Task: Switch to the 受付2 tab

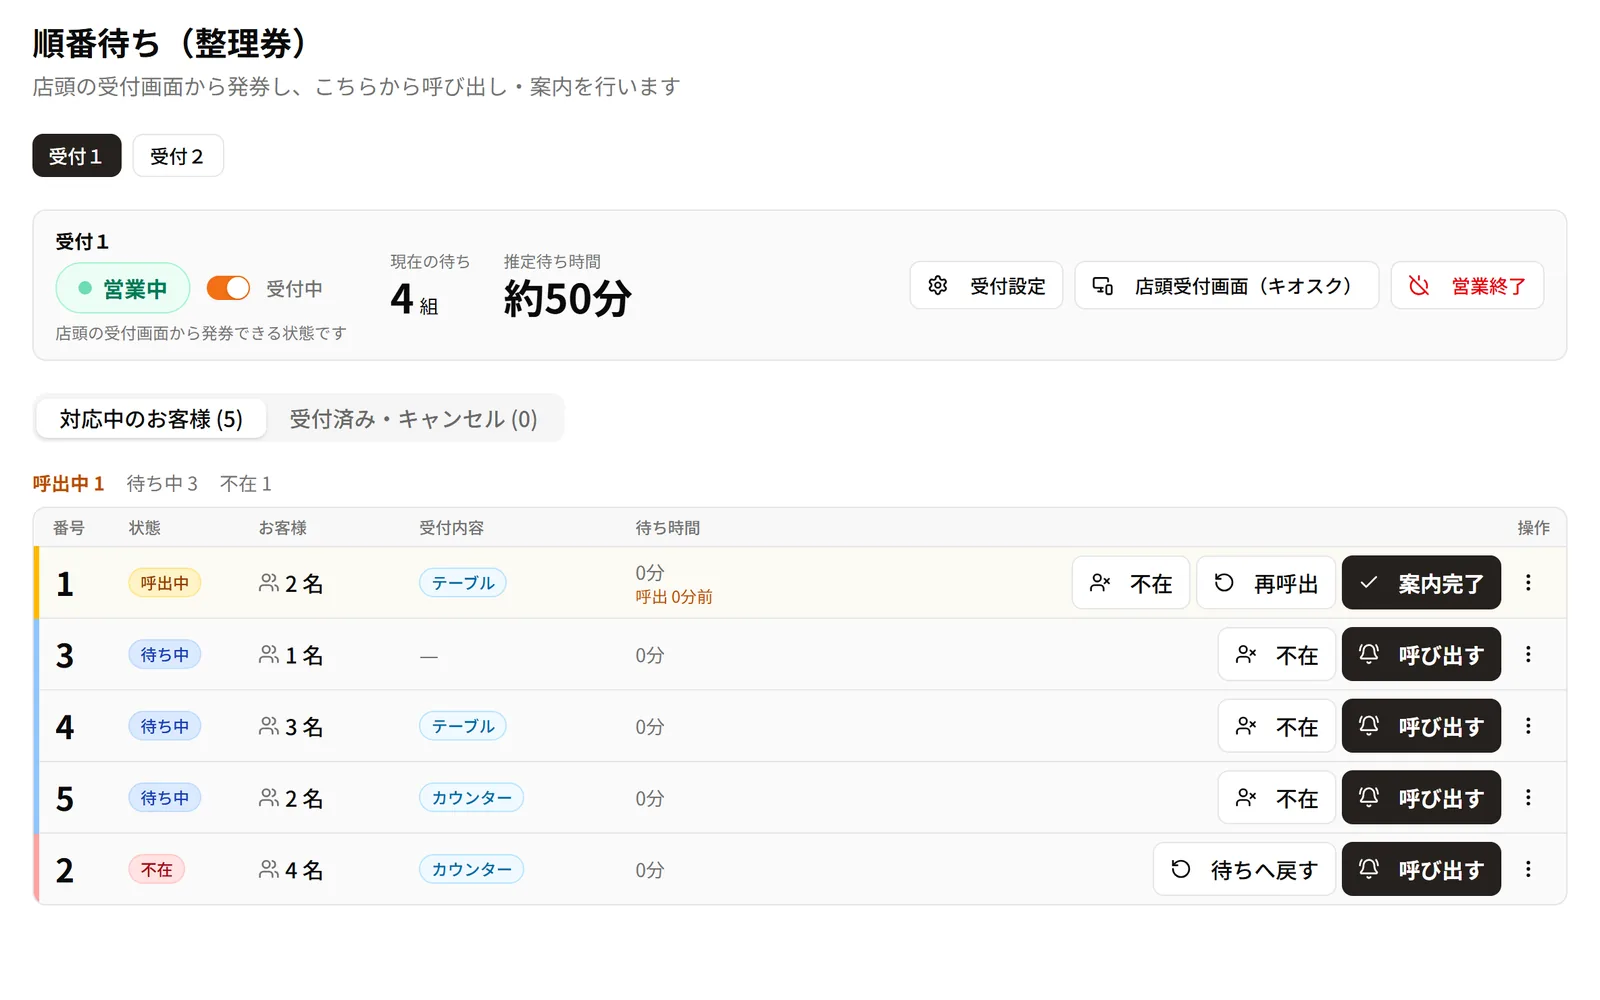Action: tap(177, 156)
